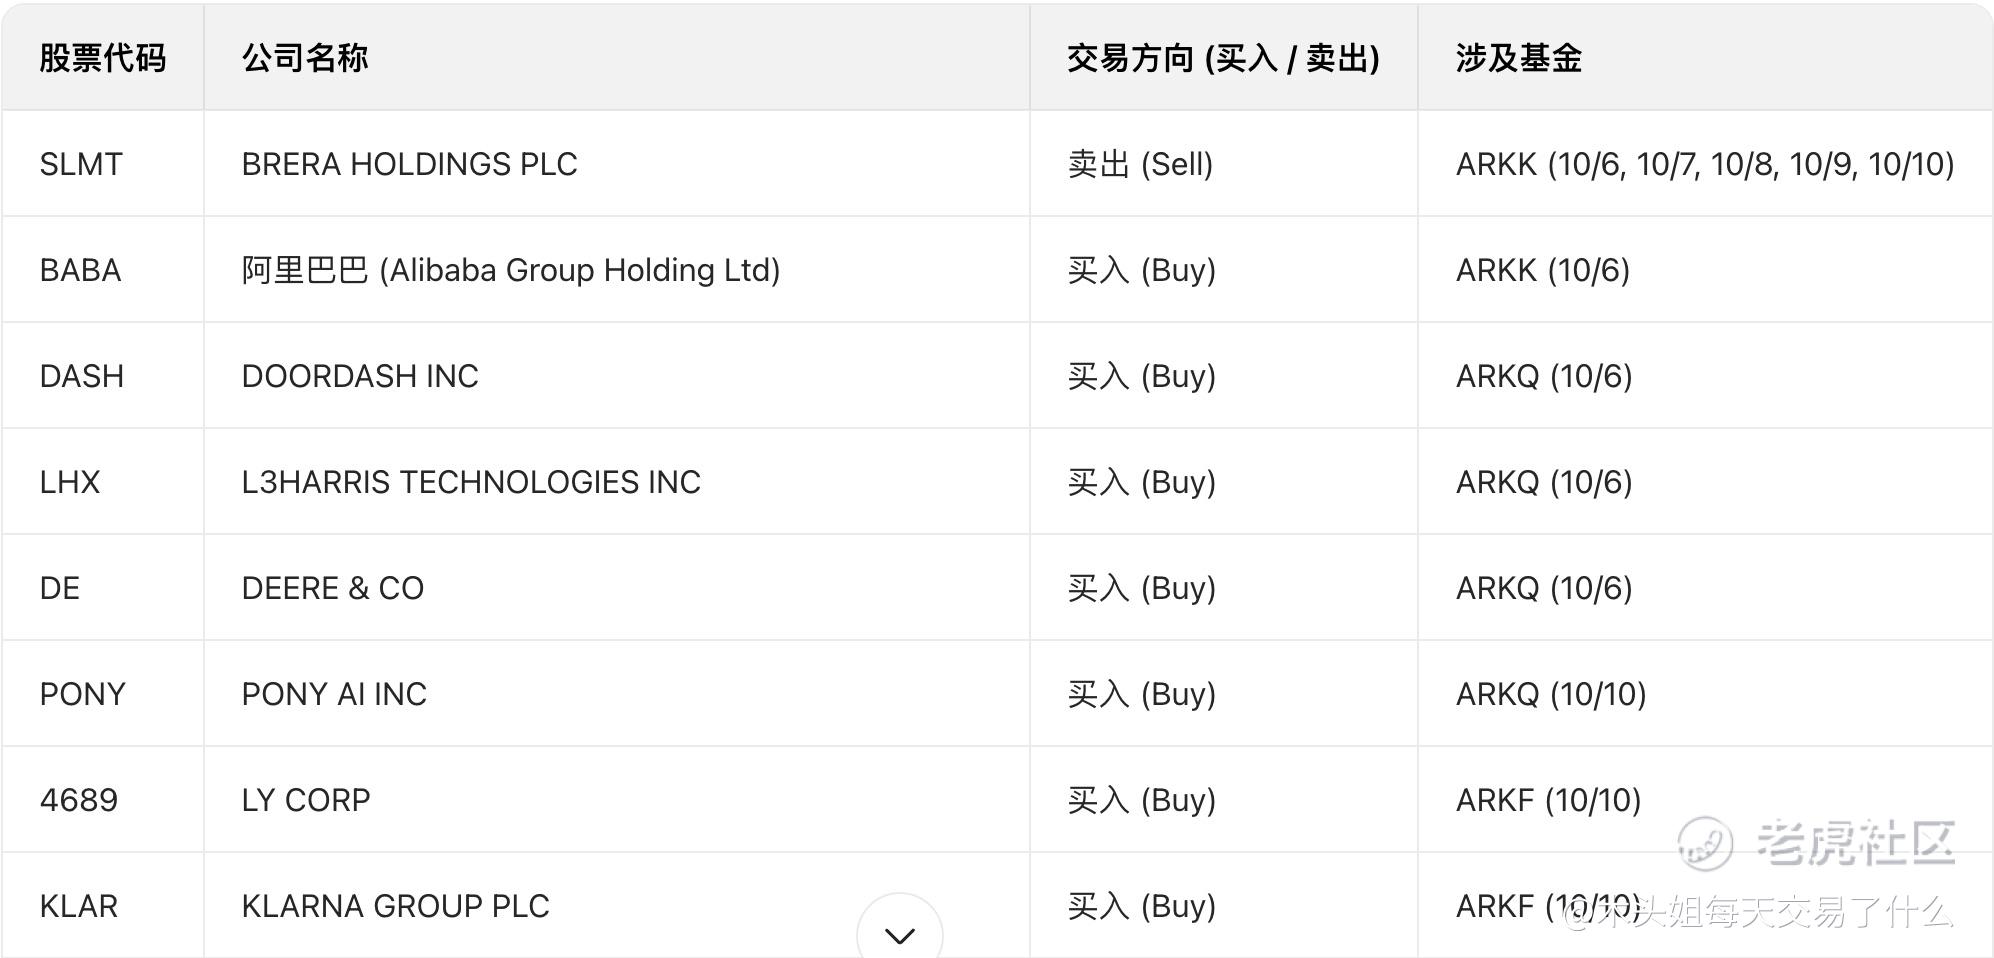Select the PONY ticker cell
Viewport: 1994px width, 958px height.
click(82, 694)
